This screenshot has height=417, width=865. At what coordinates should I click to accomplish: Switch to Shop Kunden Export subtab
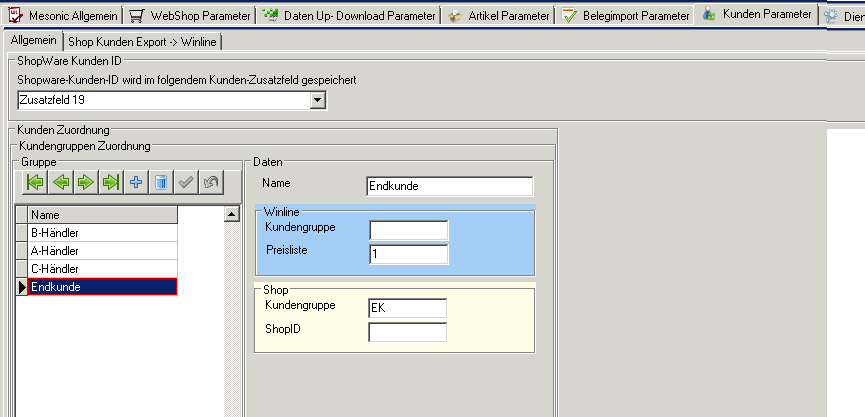click(x=143, y=41)
